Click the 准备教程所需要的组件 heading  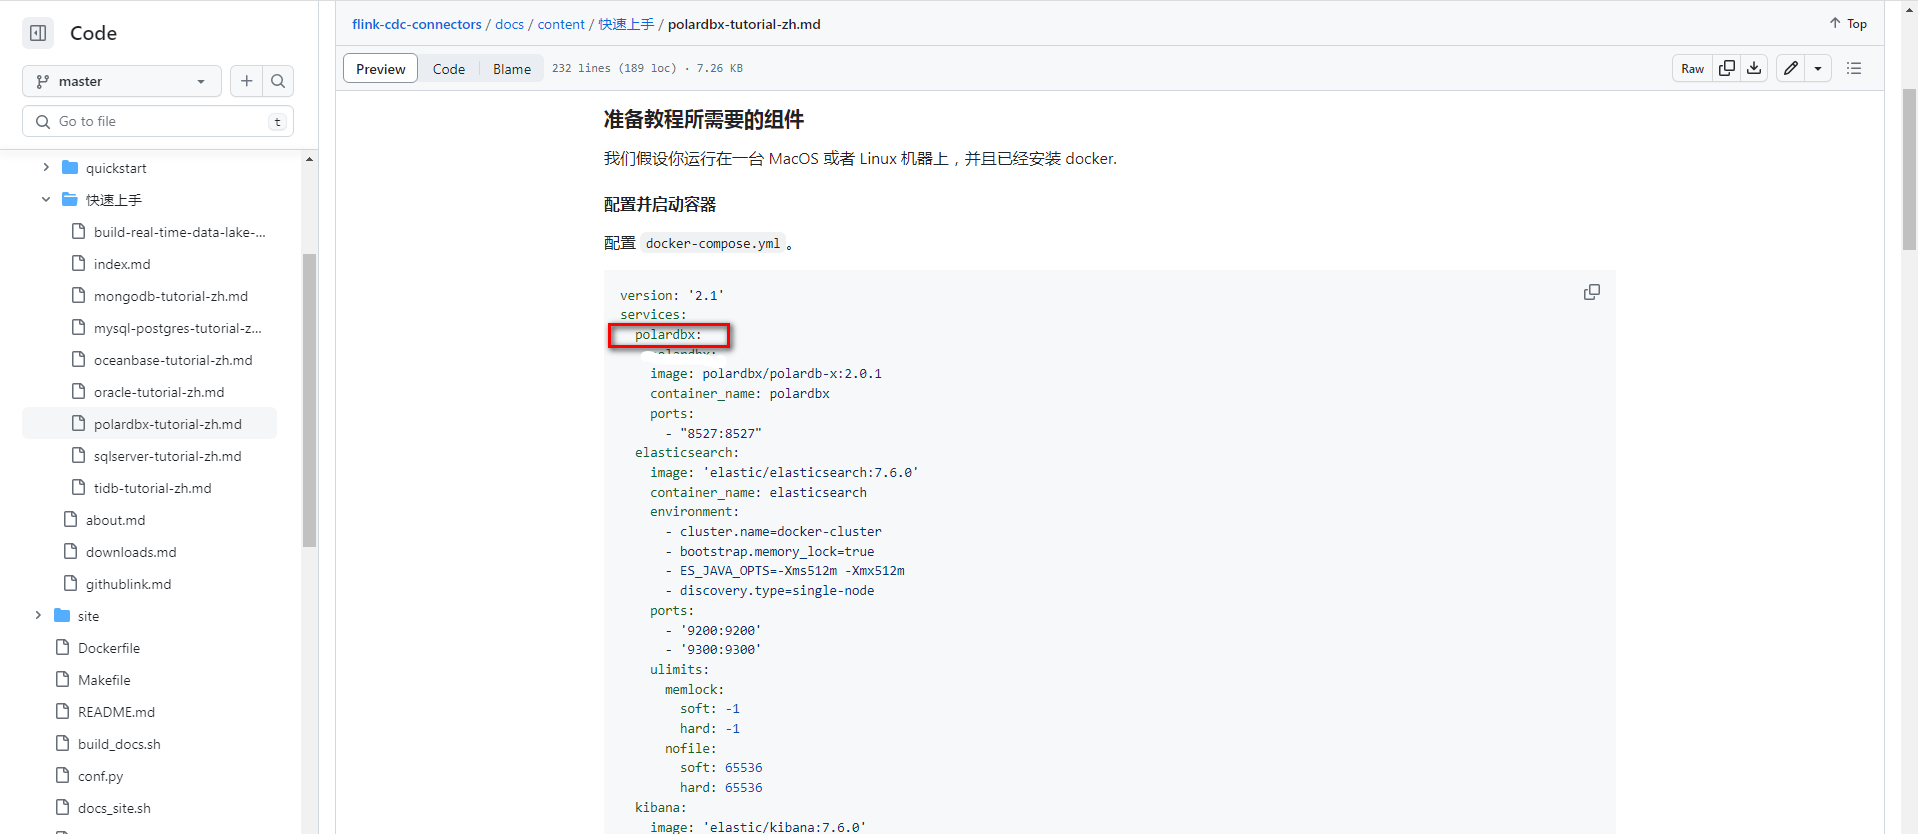704,120
